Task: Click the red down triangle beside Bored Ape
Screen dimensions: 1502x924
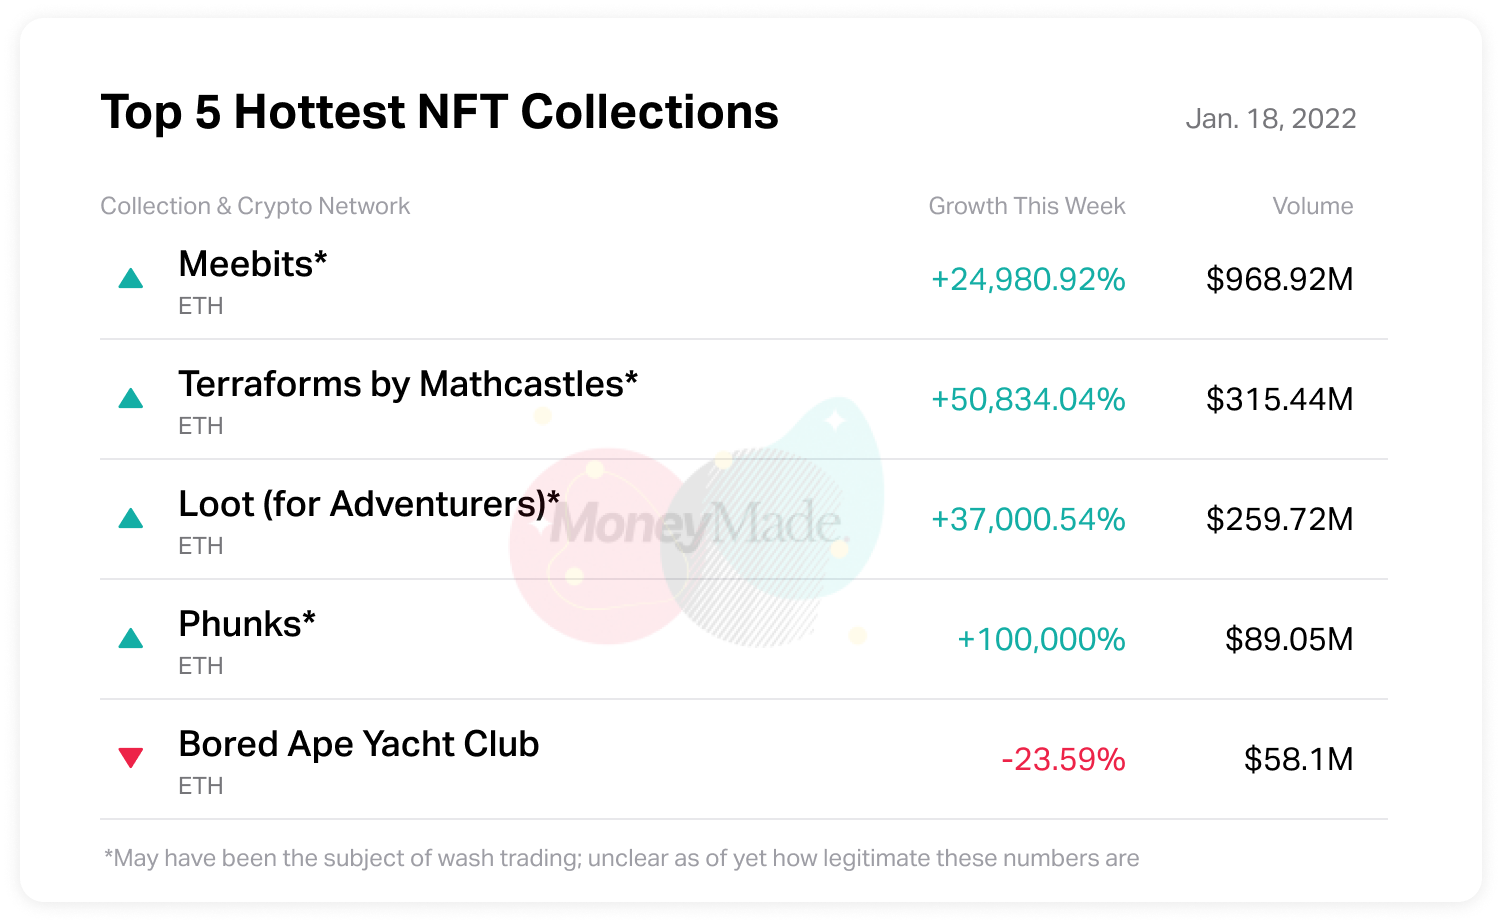Action: 131,758
